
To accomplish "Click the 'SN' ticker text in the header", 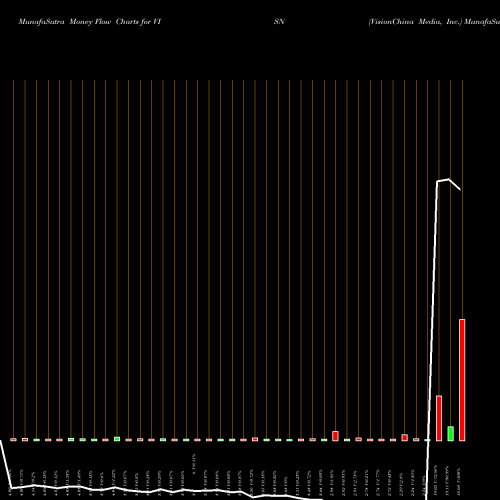I will pyautogui.click(x=279, y=22).
